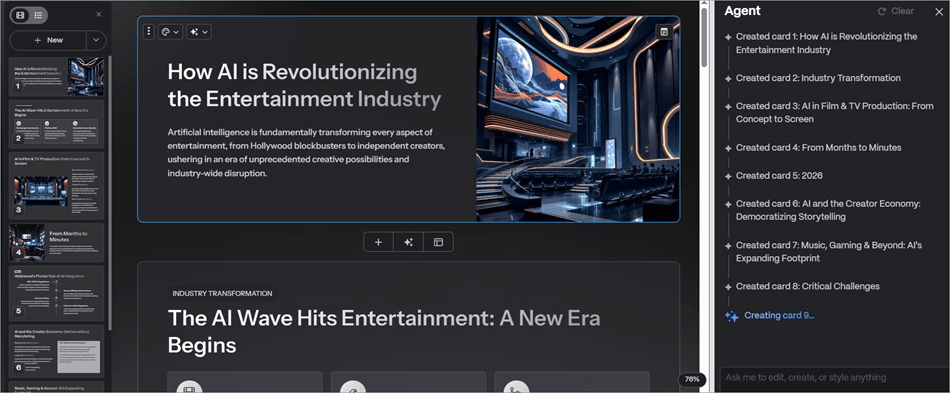Click the Clear button in Agent panel
The height and width of the screenshot is (393, 950).
coord(896,11)
